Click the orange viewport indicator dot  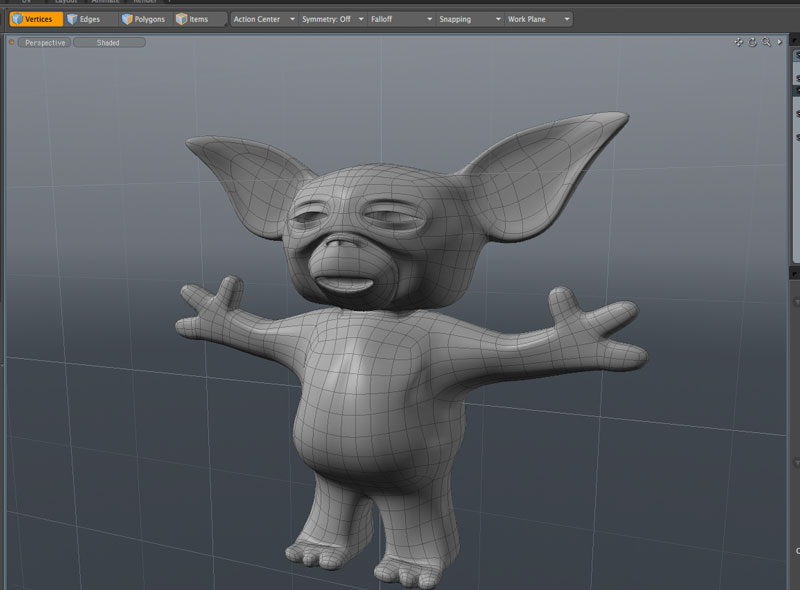click(11, 43)
